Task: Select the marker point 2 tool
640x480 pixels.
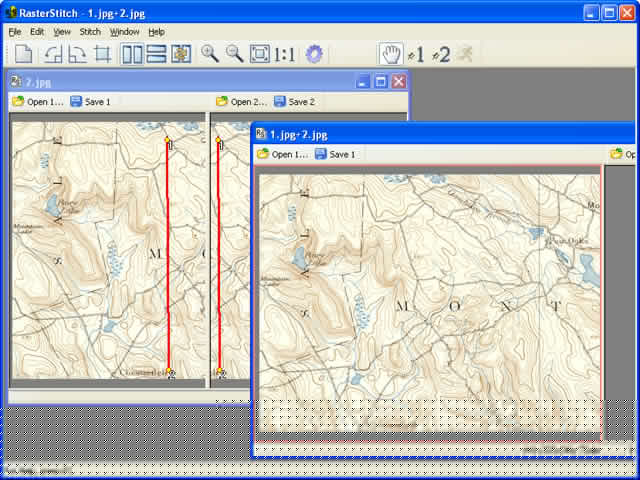Action: [441, 54]
